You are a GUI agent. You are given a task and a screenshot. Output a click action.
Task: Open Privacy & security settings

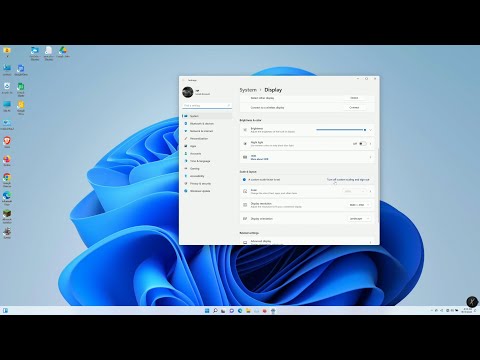pyautogui.click(x=207, y=184)
